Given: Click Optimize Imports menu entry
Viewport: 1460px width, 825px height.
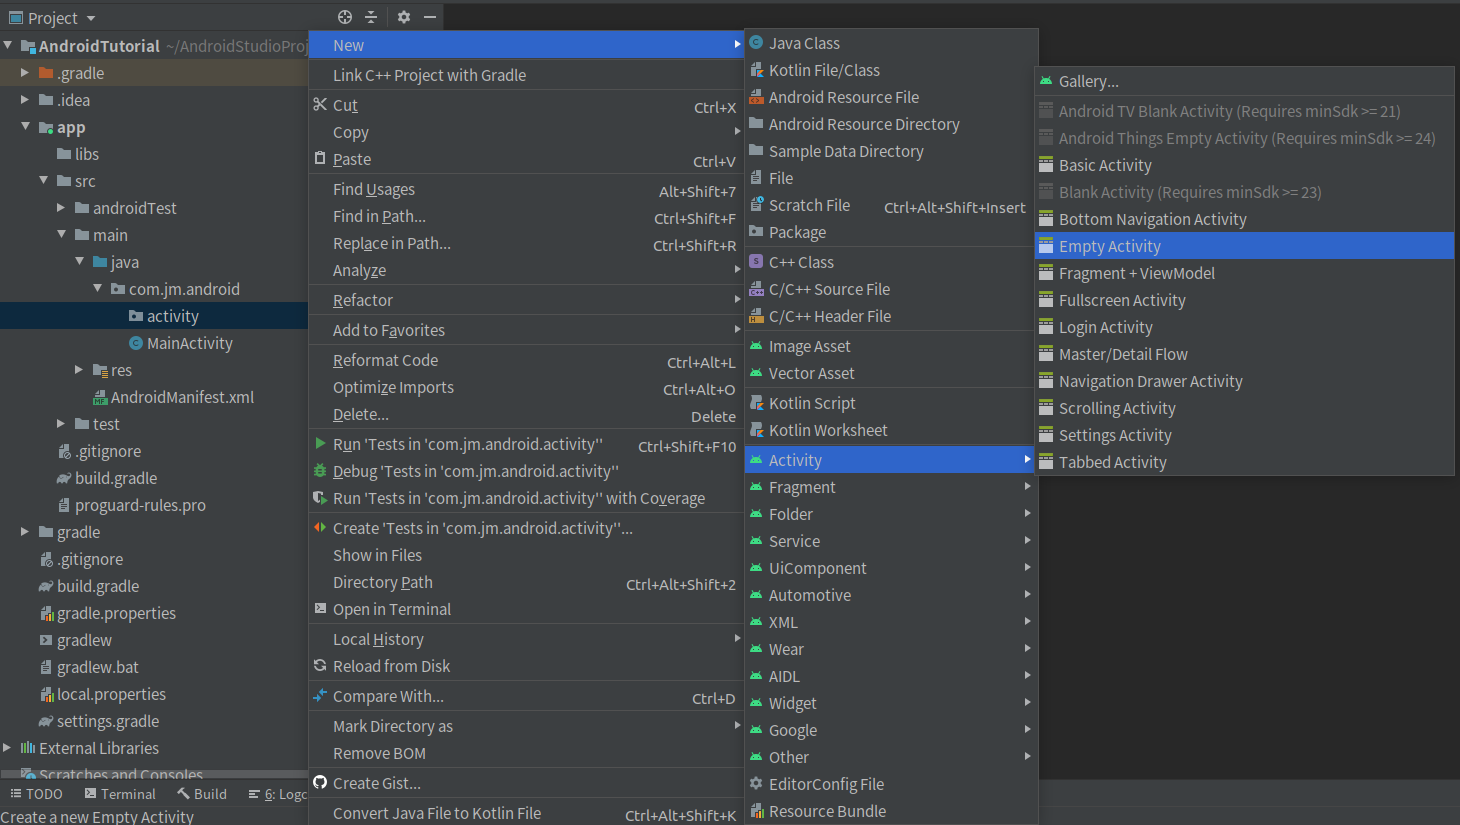Looking at the screenshot, I should click(527, 387).
